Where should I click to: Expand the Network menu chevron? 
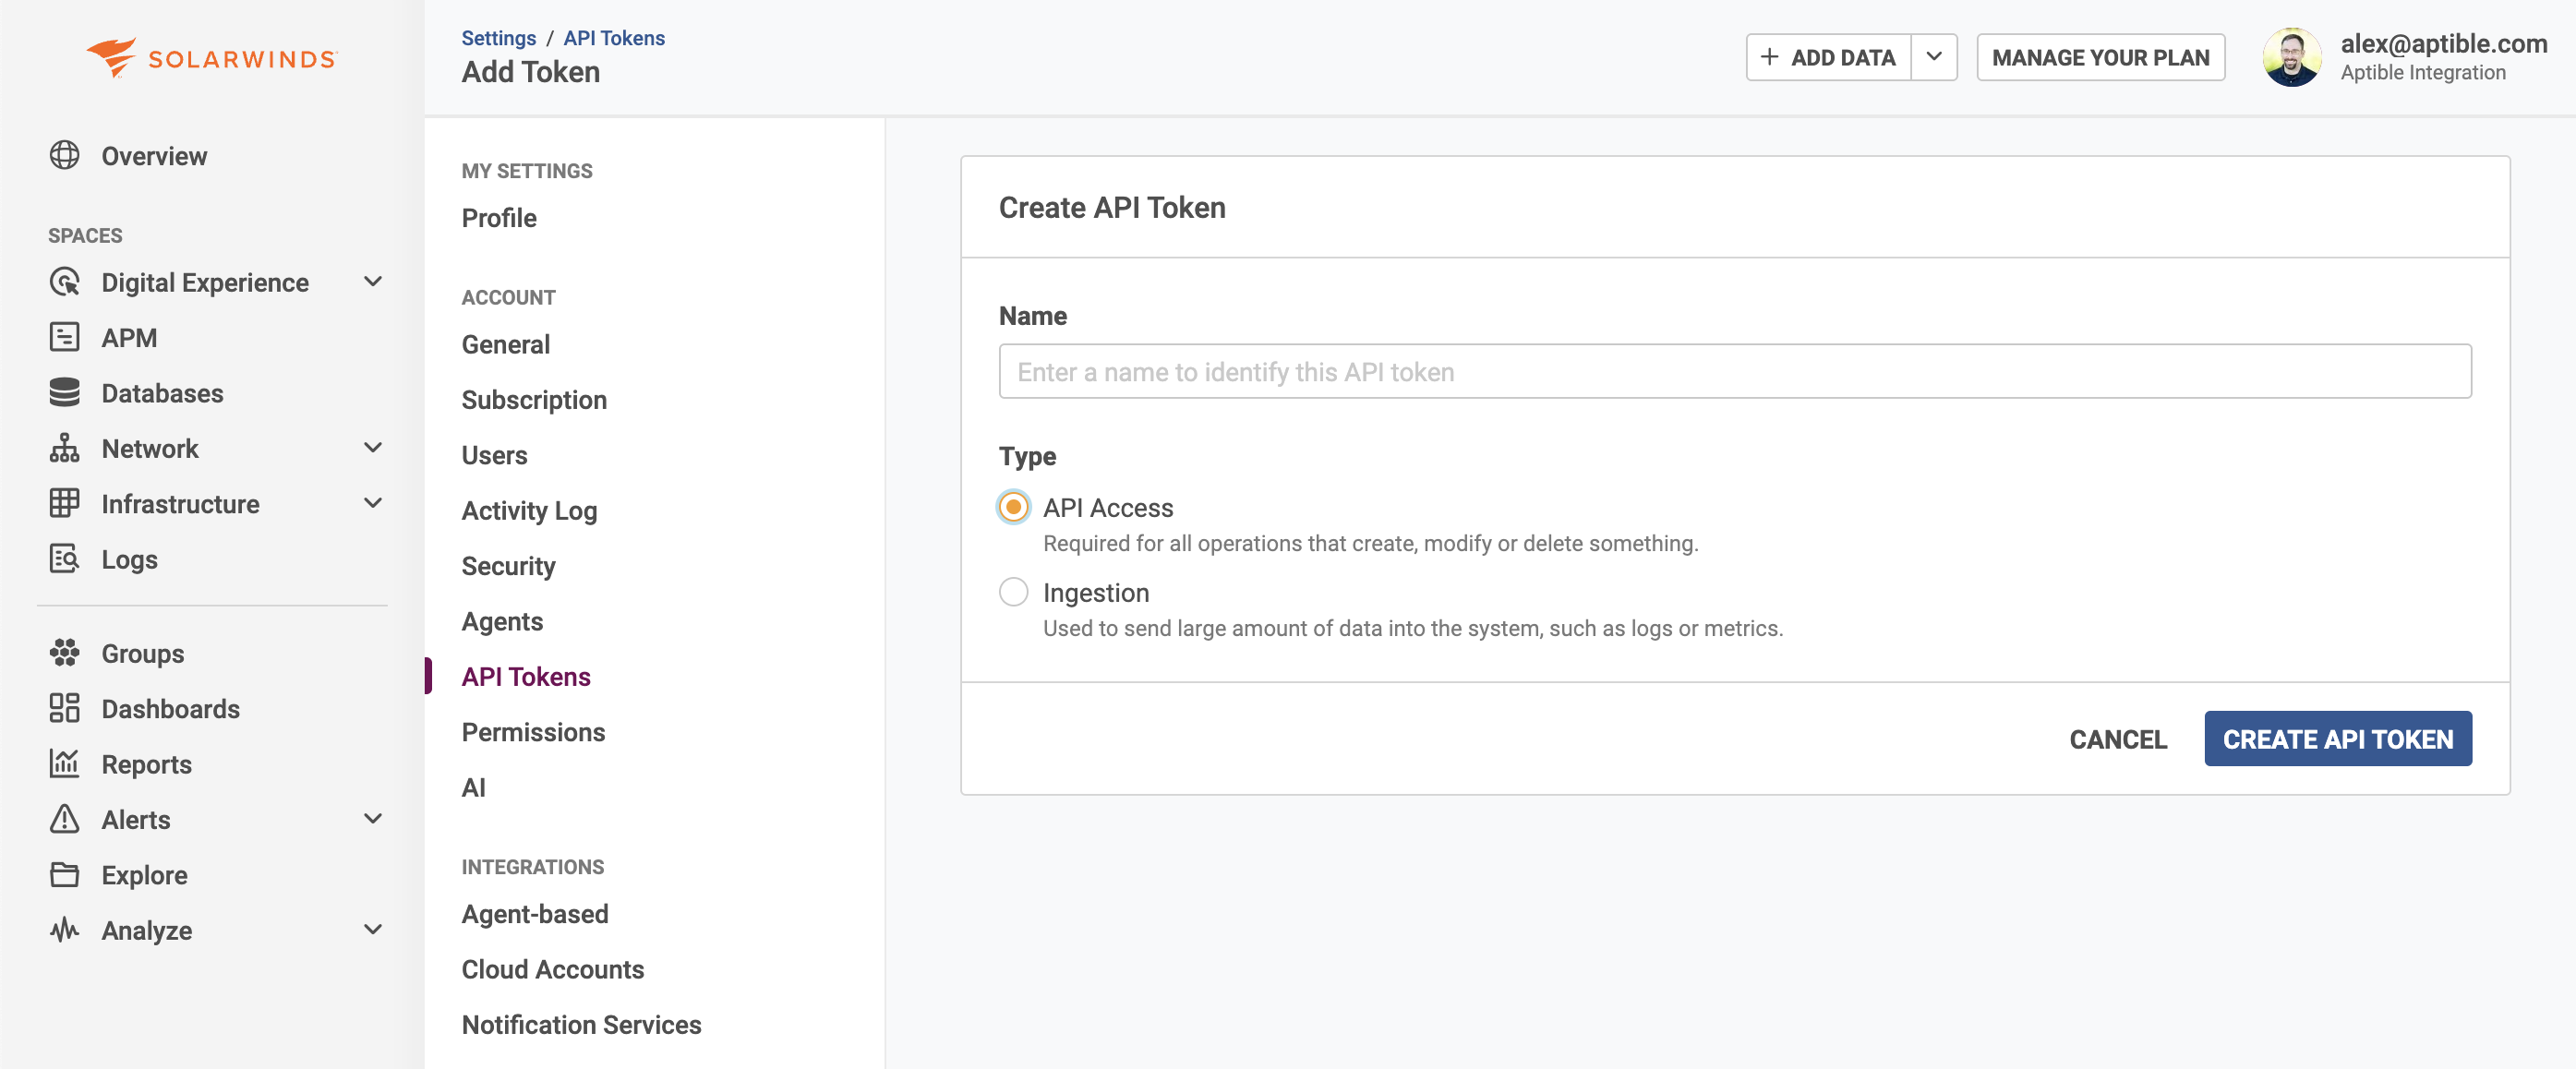tap(373, 448)
